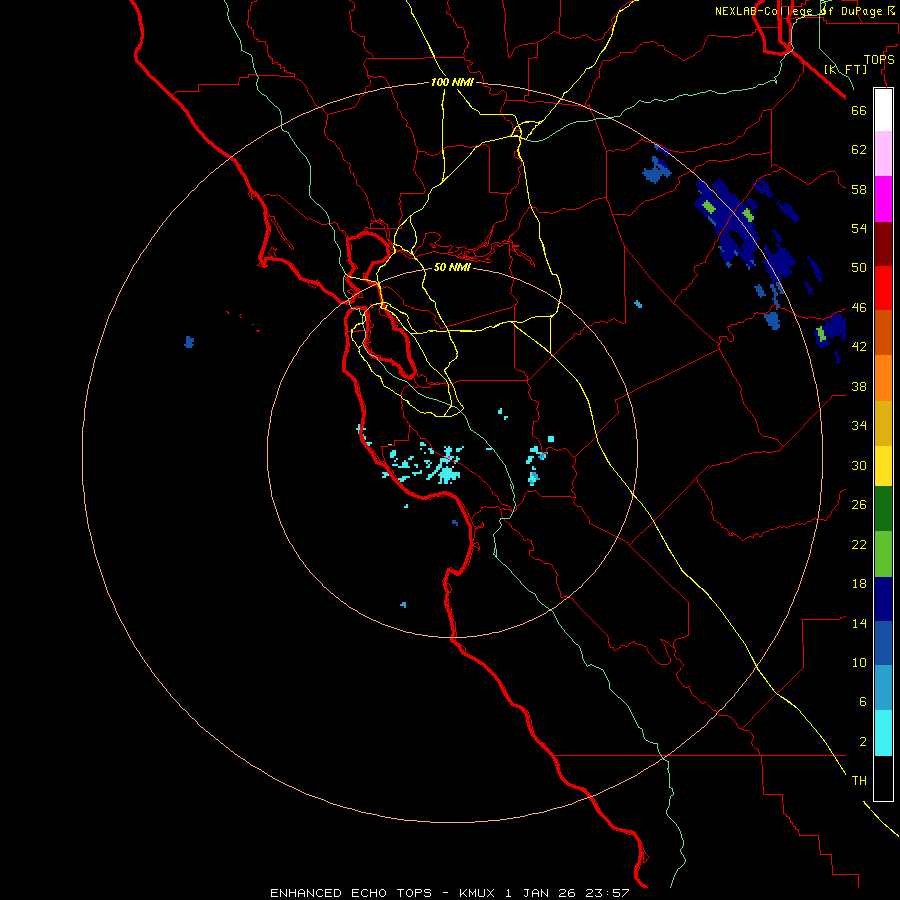Click the legend value 26
The width and height of the screenshot is (900, 900).
tap(859, 505)
